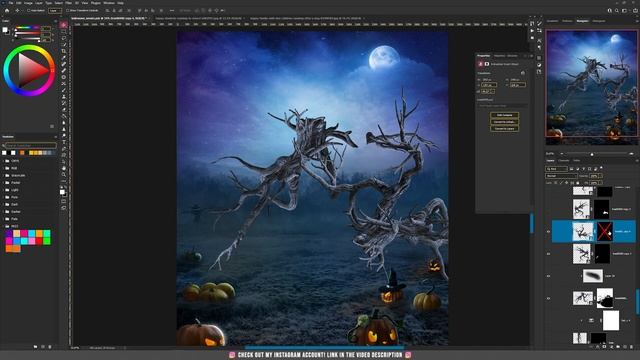Image resolution: width=640 pixels, height=360 pixels.
Task: Change screen mode icon in toolbar
Action: [x=64, y=207]
